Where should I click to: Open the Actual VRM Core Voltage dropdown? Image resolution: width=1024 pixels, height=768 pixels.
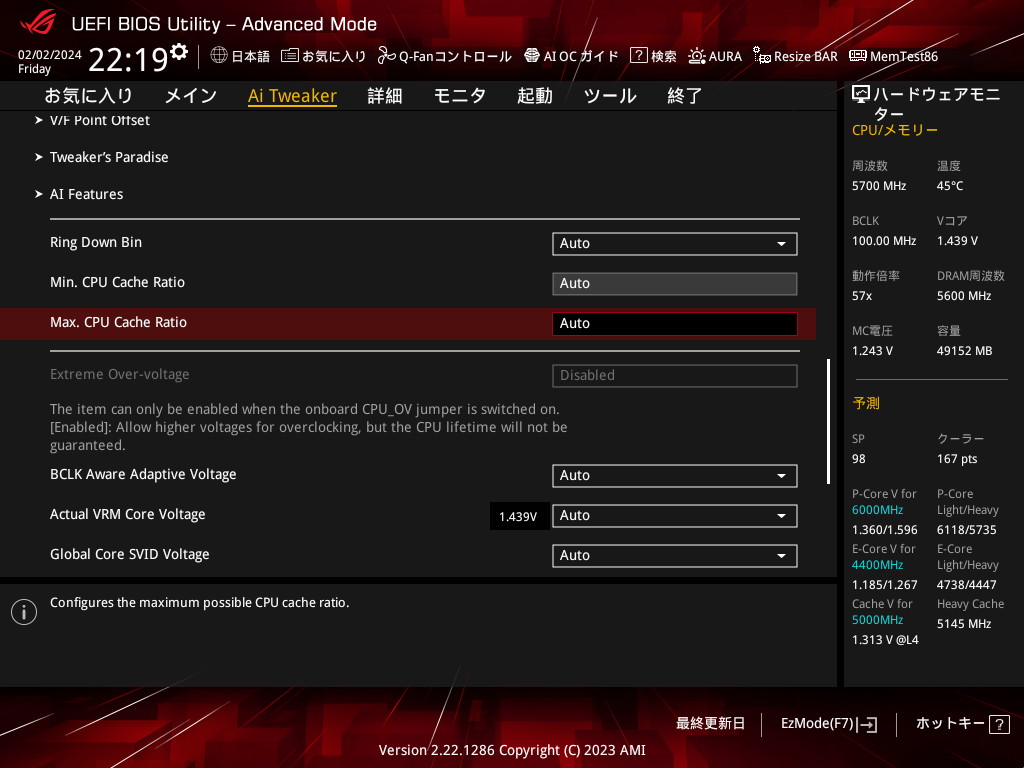[x=674, y=515]
